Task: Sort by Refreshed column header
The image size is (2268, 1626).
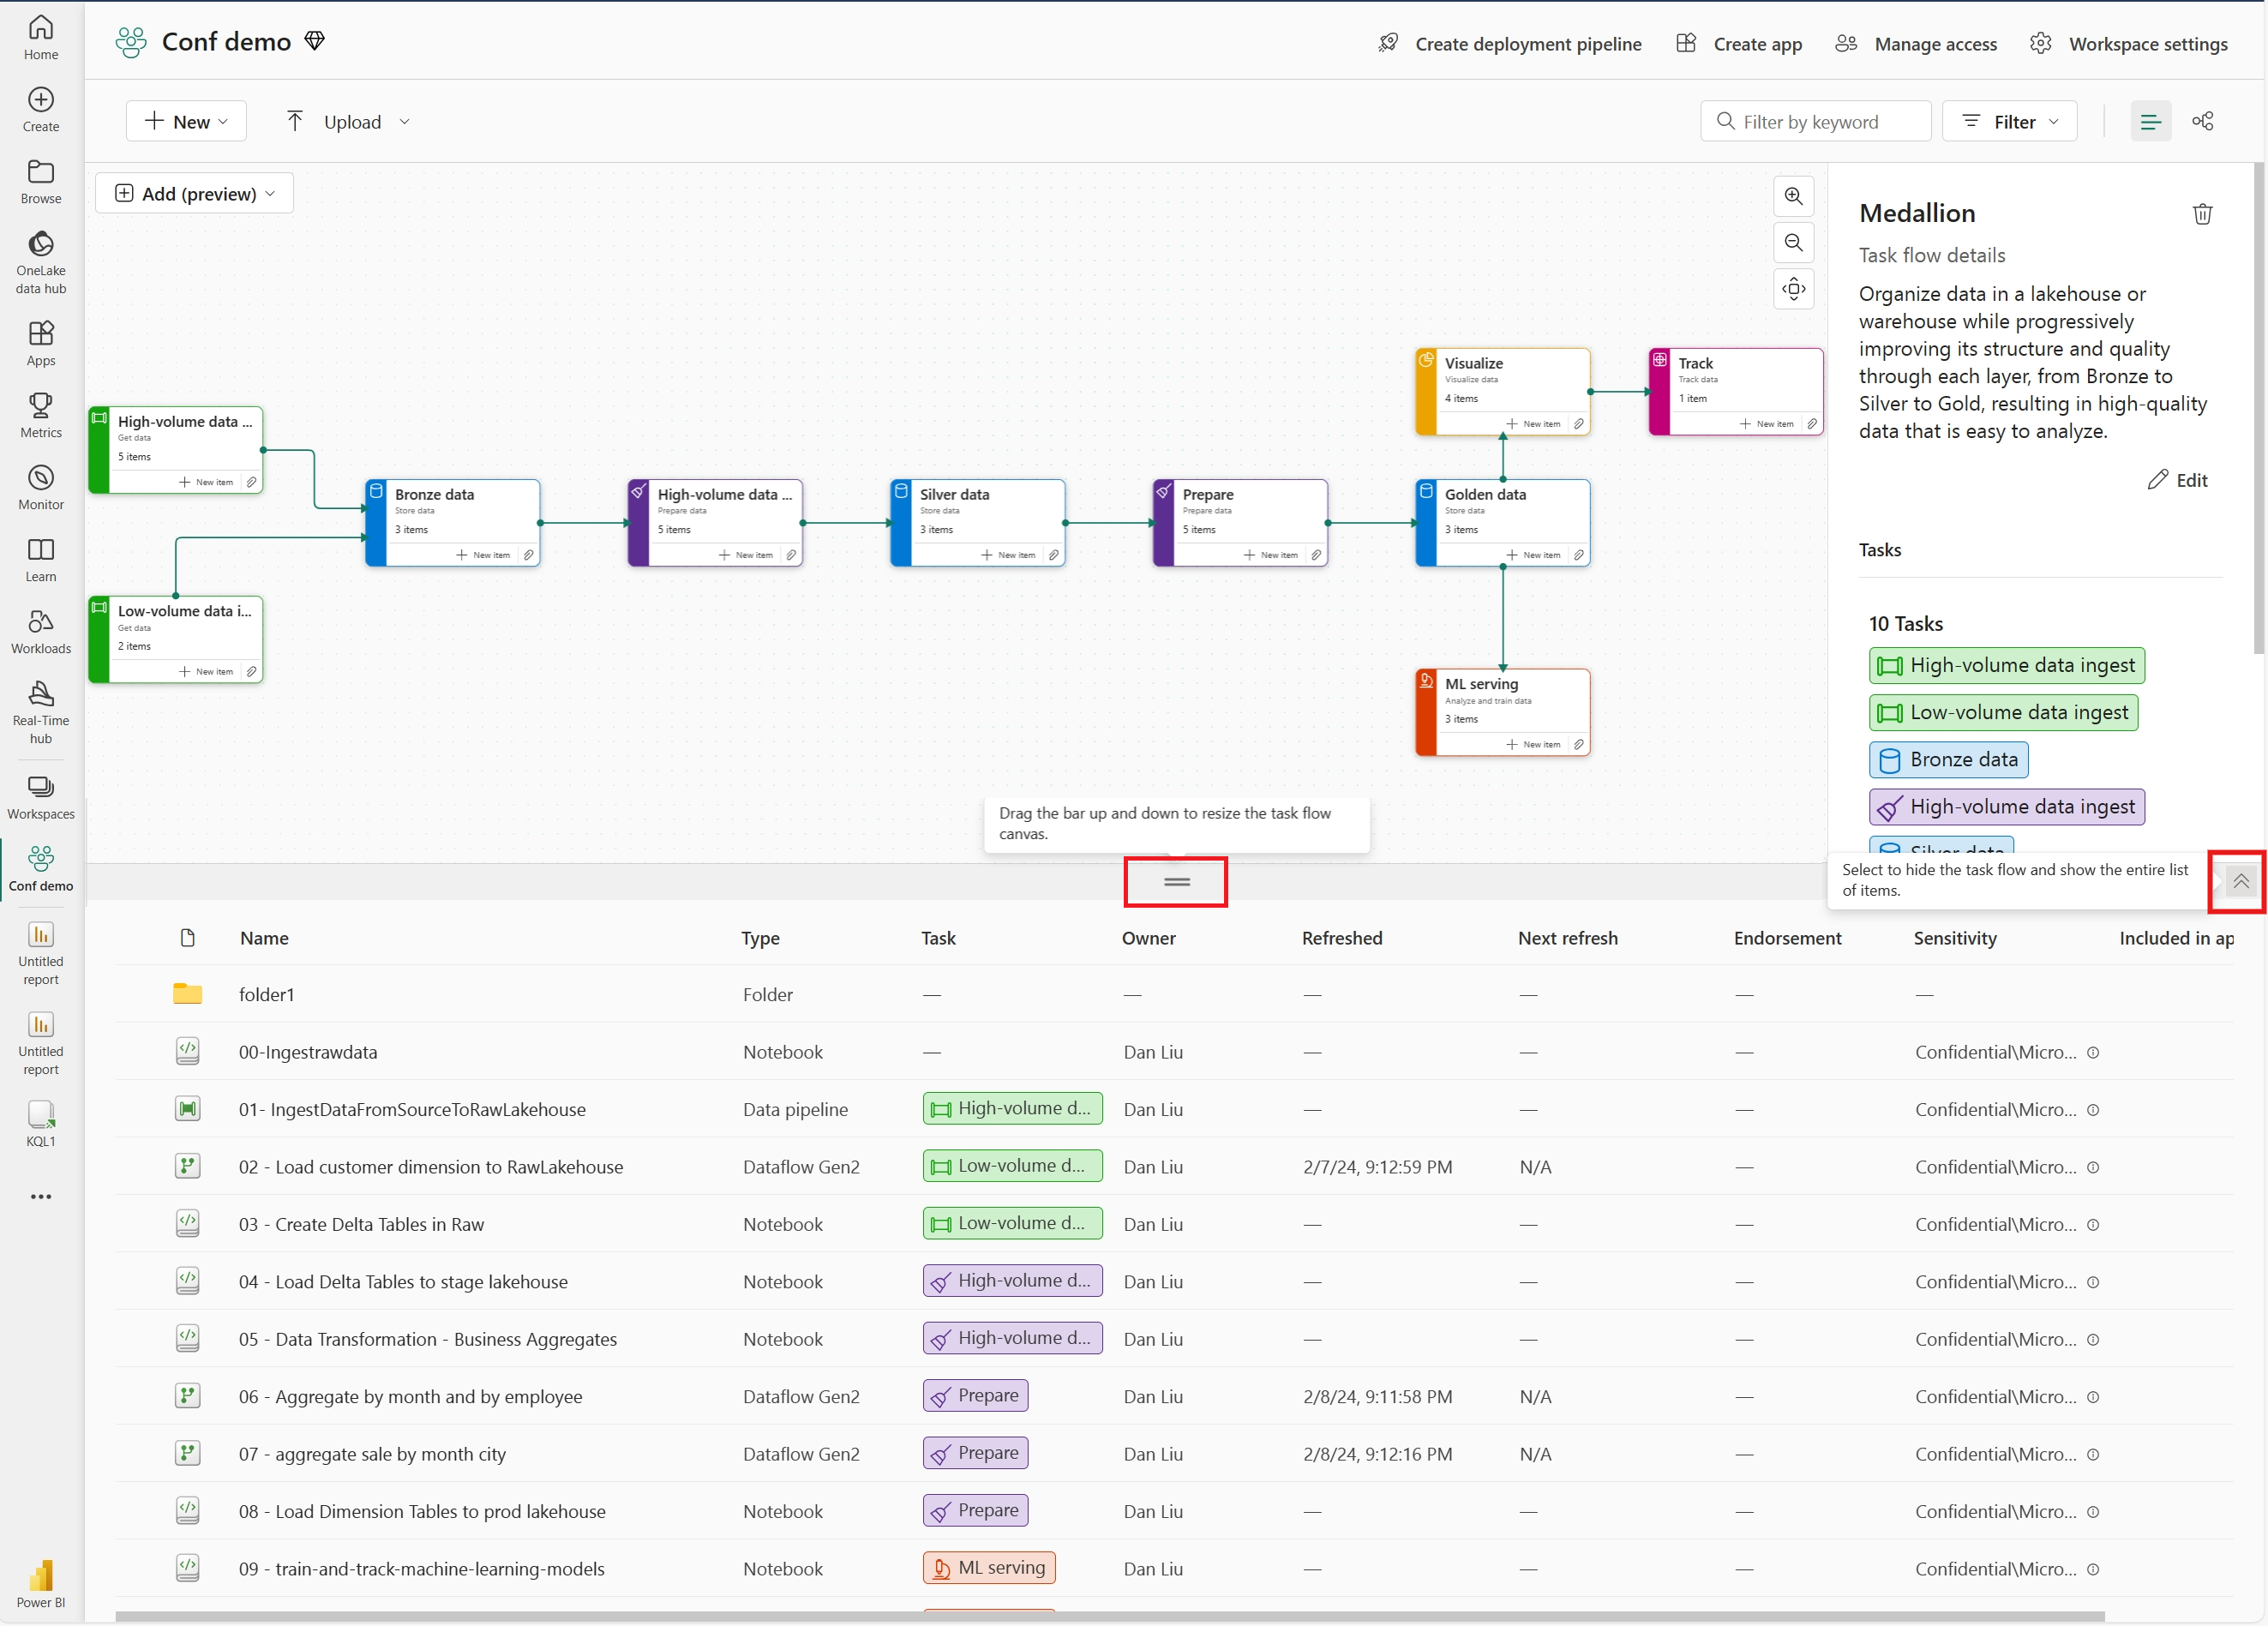Action: 1342,938
